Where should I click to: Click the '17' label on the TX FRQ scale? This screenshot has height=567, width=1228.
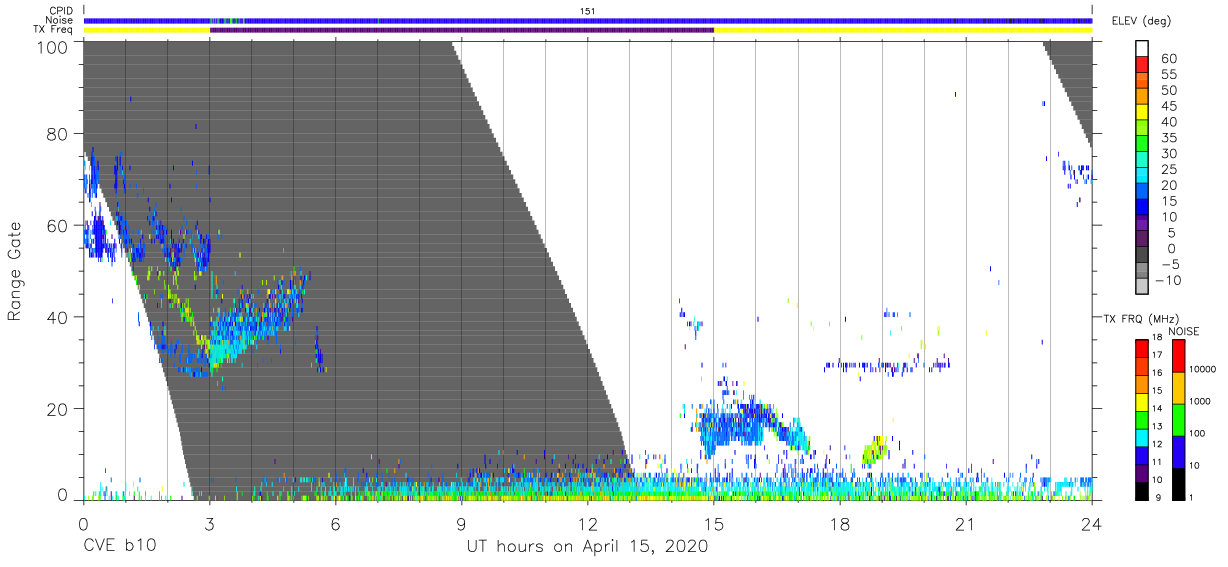(x=1157, y=355)
